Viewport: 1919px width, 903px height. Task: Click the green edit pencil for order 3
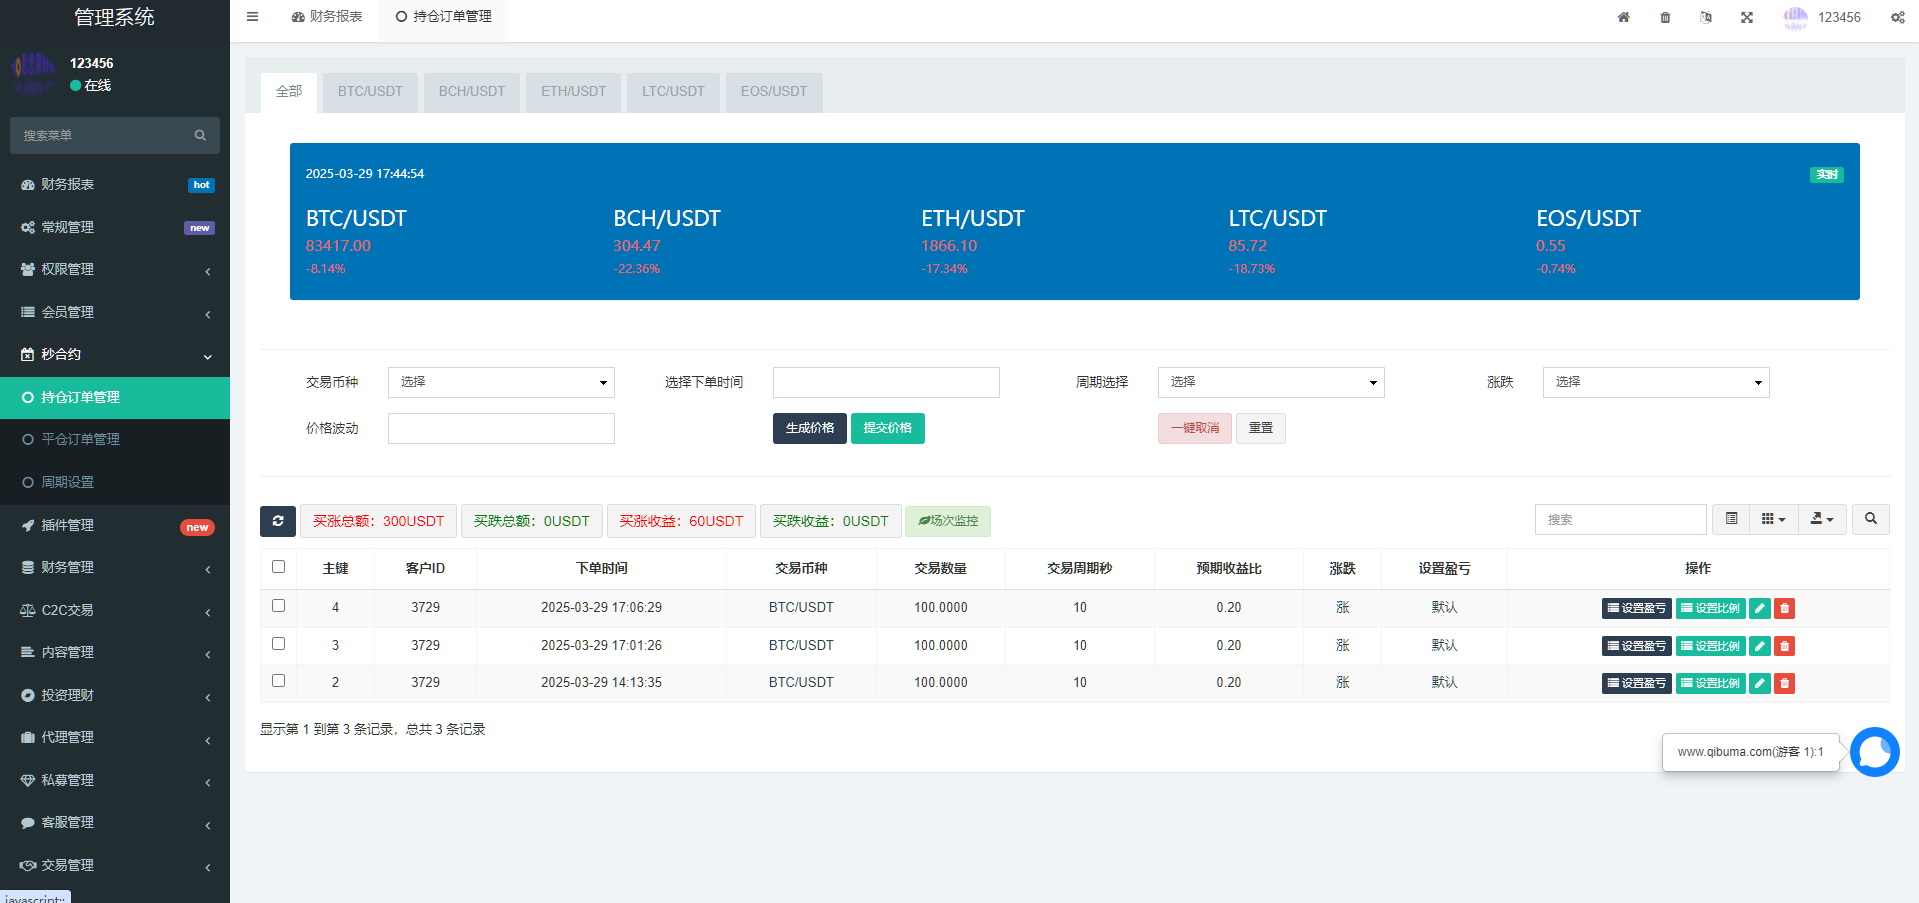coord(1759,646)
